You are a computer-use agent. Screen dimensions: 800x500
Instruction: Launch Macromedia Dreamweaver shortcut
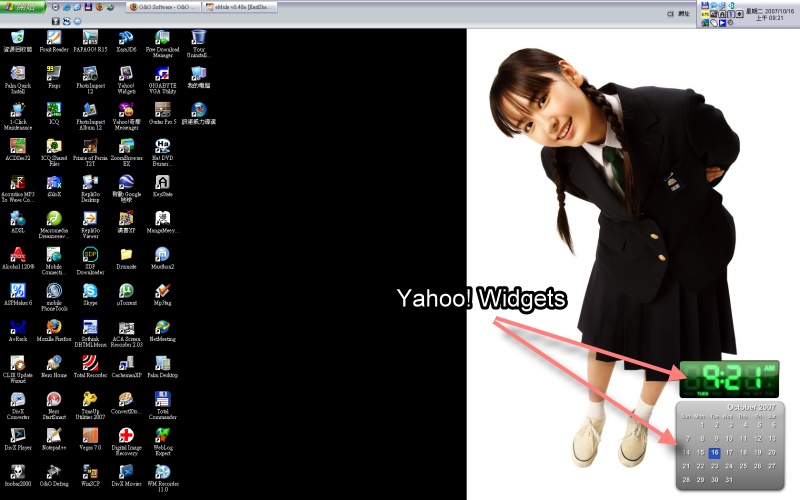(x=54, y=224)
